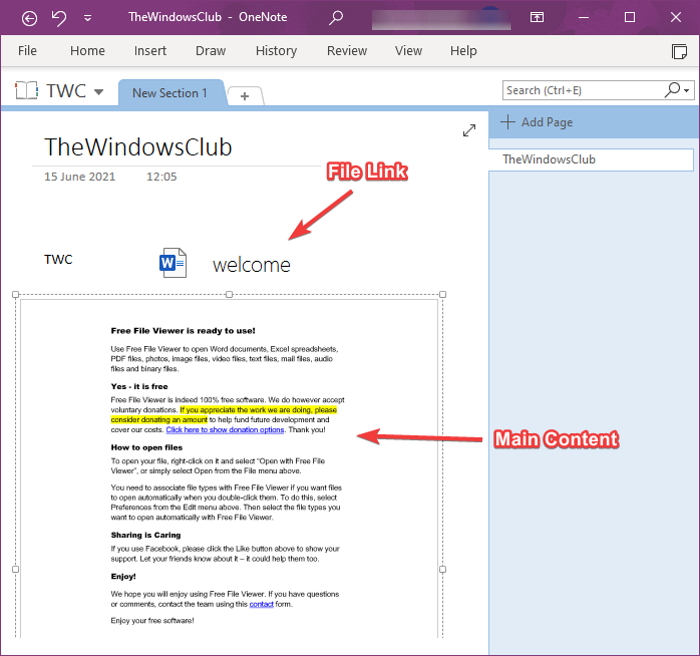The image size is (700, 656).
Task: Click 'Free File Viewer is ready to use!' heading
Action: coord(183,331)
